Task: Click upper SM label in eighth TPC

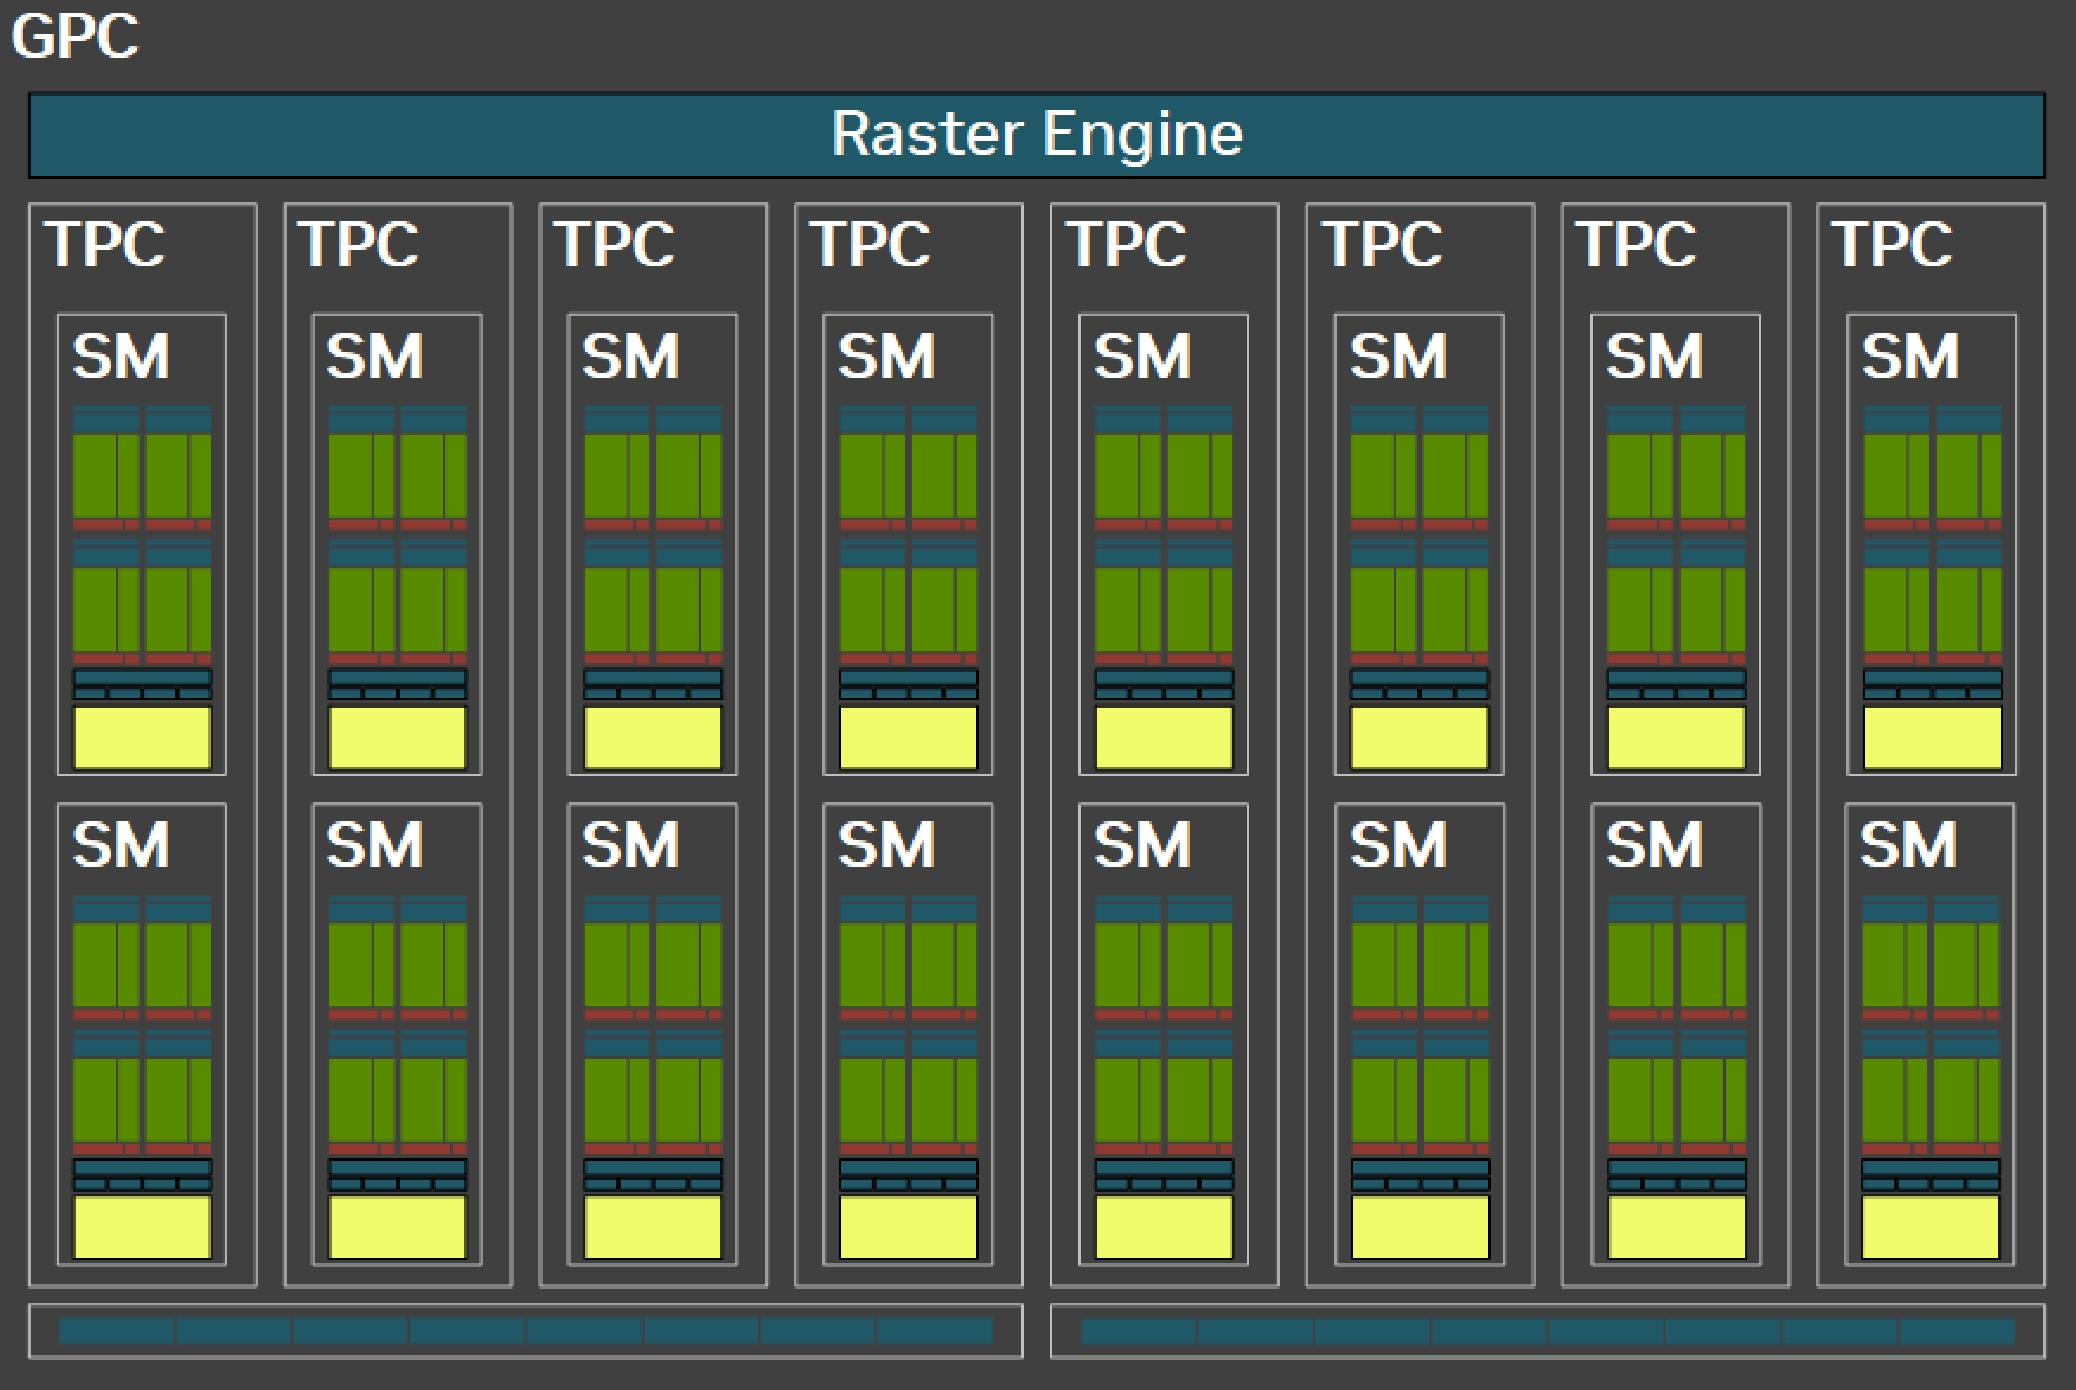Action: coord(1909,357)
